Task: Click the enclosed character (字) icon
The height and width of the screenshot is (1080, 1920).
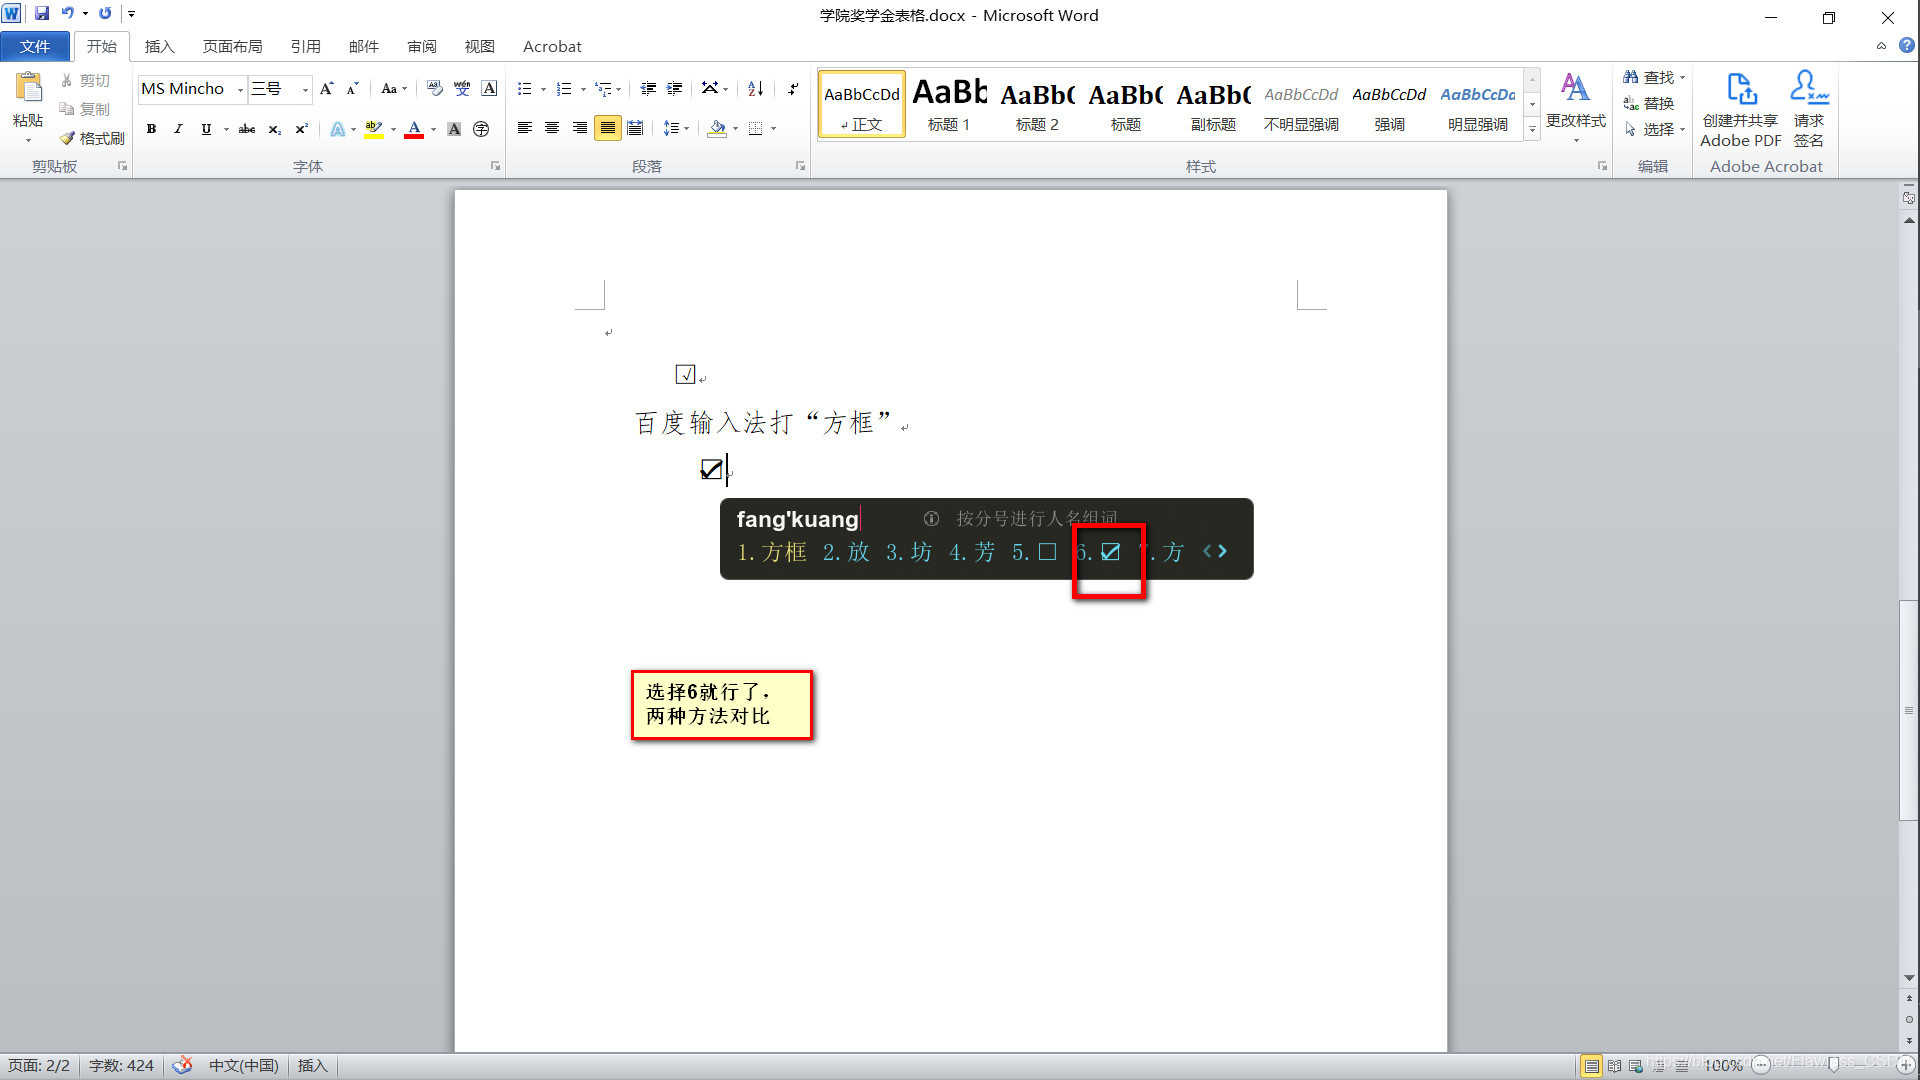Action: [481, 129]
